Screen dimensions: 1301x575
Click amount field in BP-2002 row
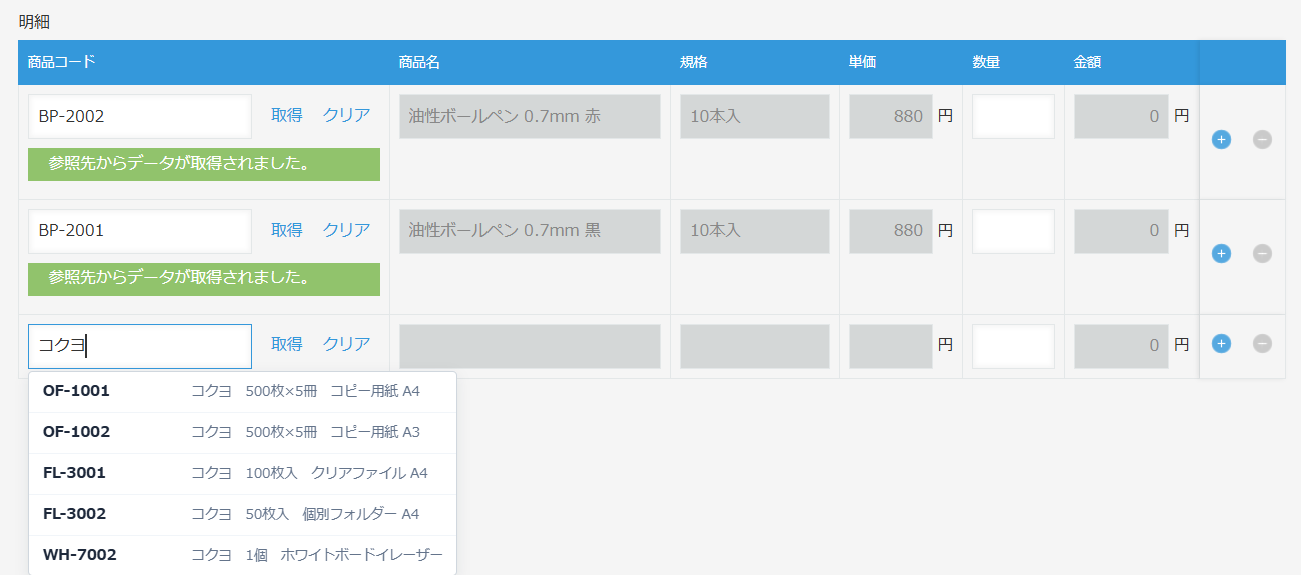pyautogui.click(x=1121, y=116)
